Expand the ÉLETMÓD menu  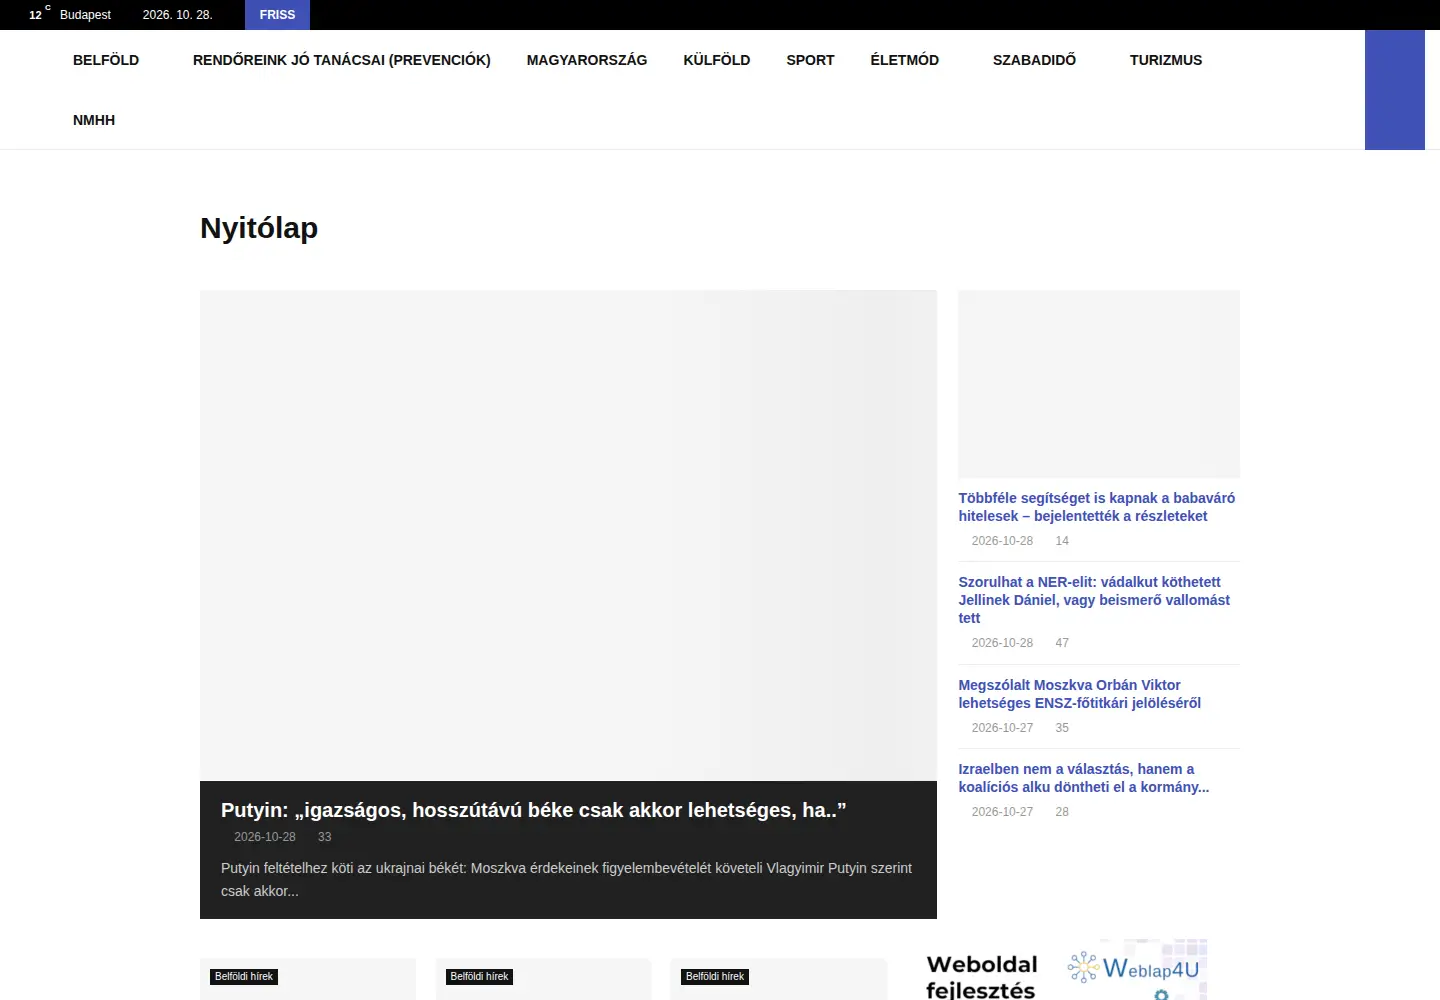(x=905, y=60)
